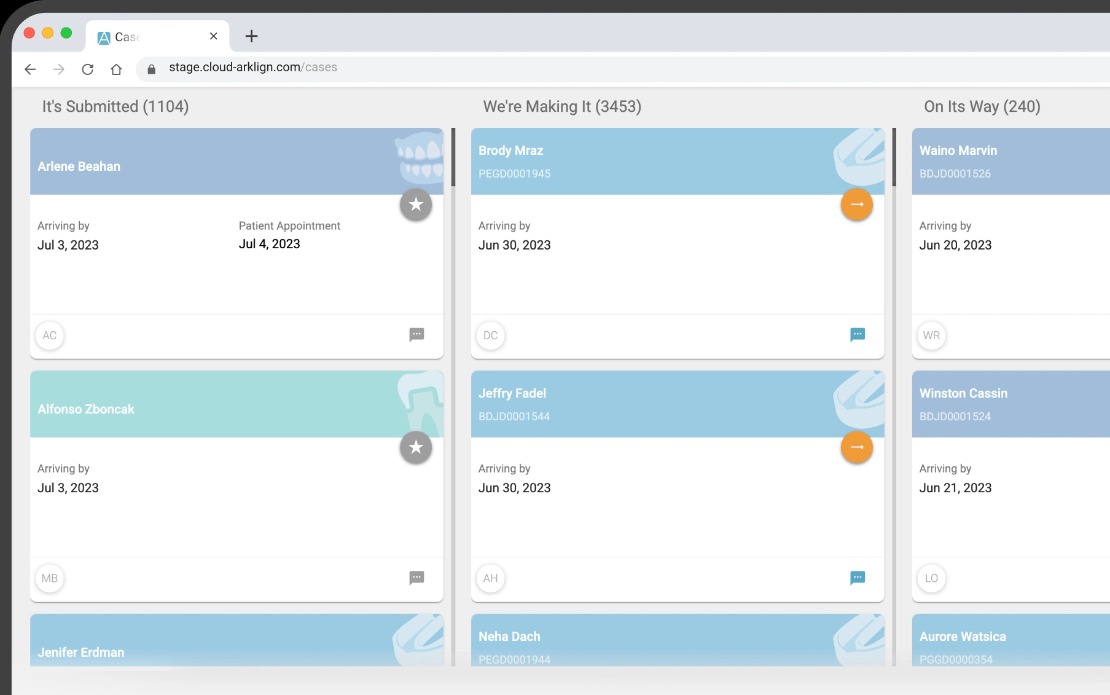Image resolution: width=1110 pixels, height=695 pixels.
Task: Open chat icon on Brody Mraz card
Action: click(x=857, y=335)
